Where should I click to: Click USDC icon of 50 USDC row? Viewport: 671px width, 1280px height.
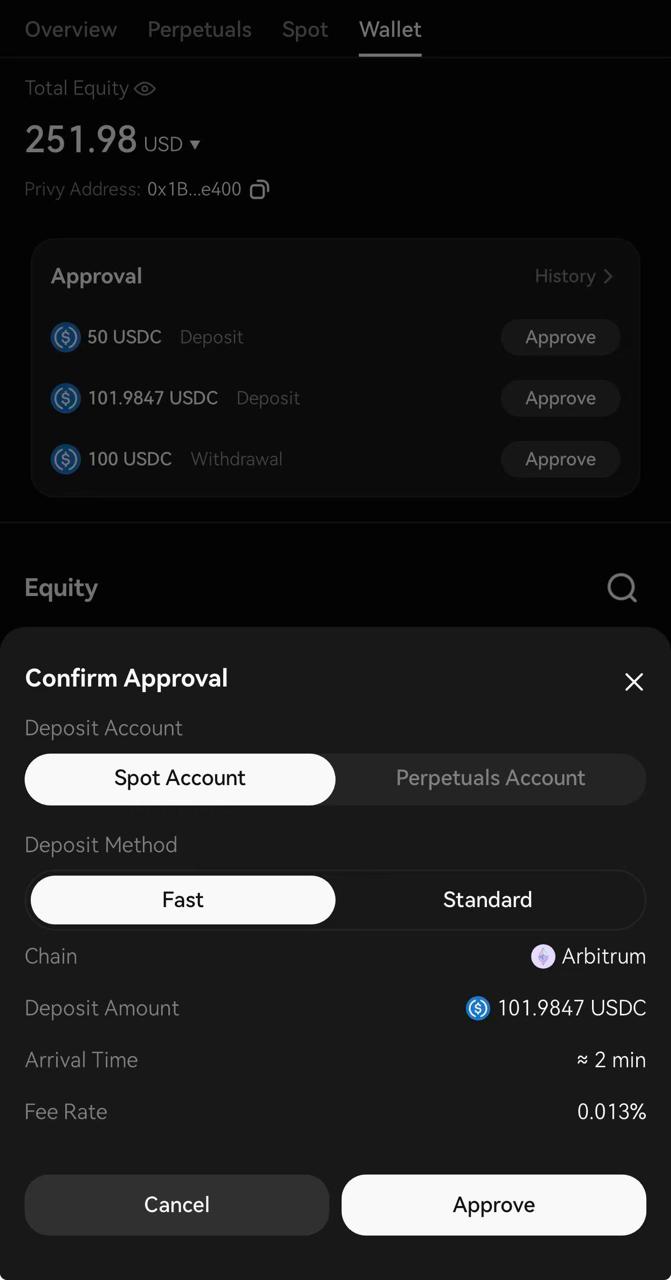pos(65,337)
